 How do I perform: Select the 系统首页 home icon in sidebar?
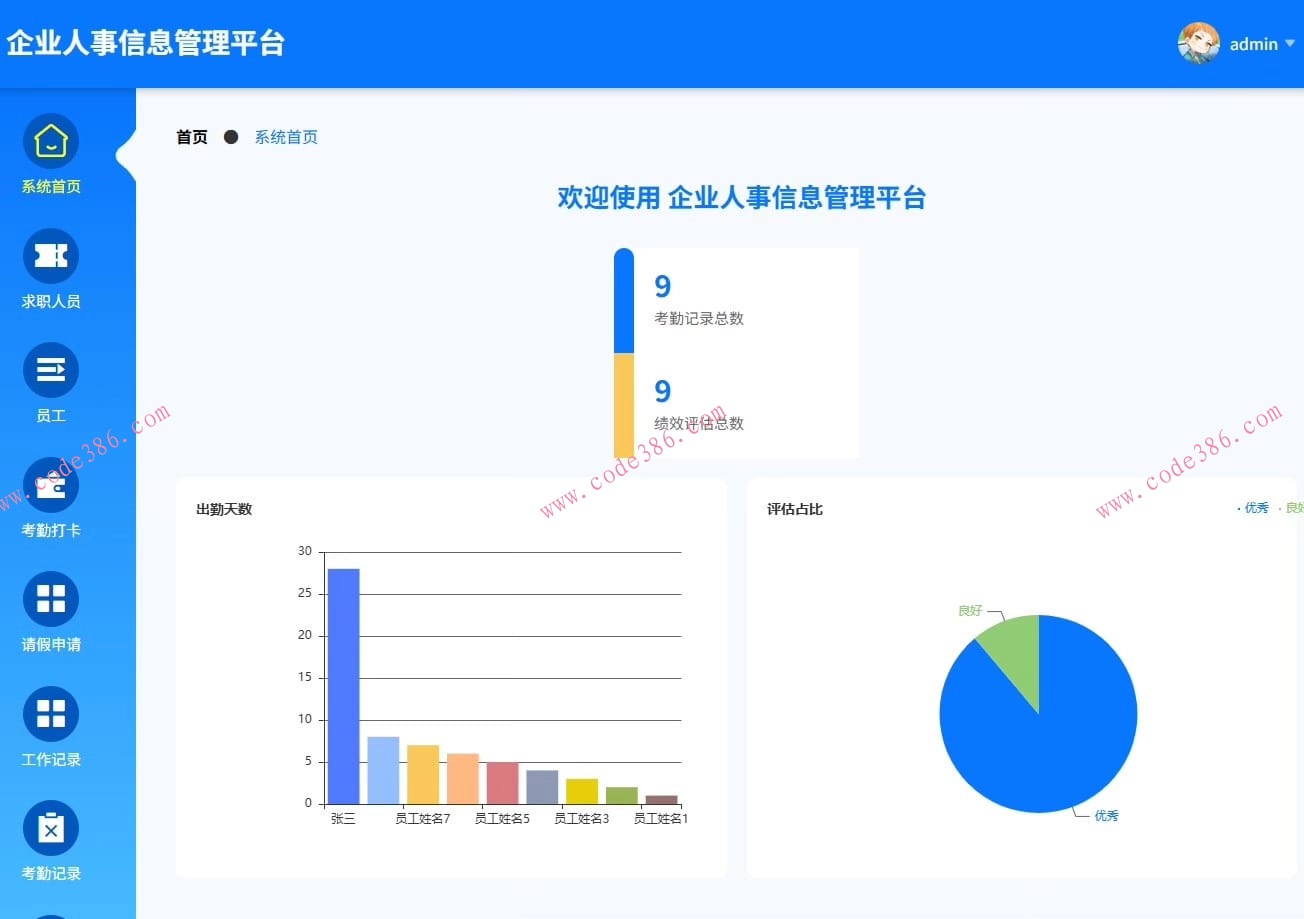tap(49, 141)
